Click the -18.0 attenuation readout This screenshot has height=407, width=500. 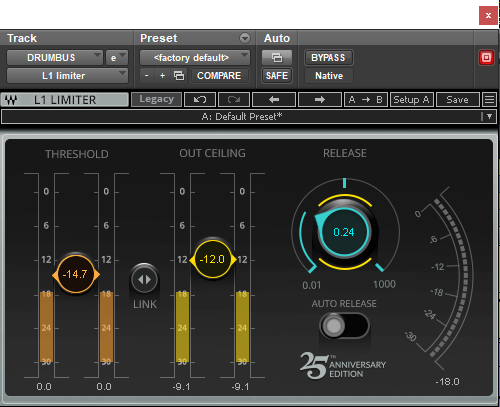coord(447,382)
